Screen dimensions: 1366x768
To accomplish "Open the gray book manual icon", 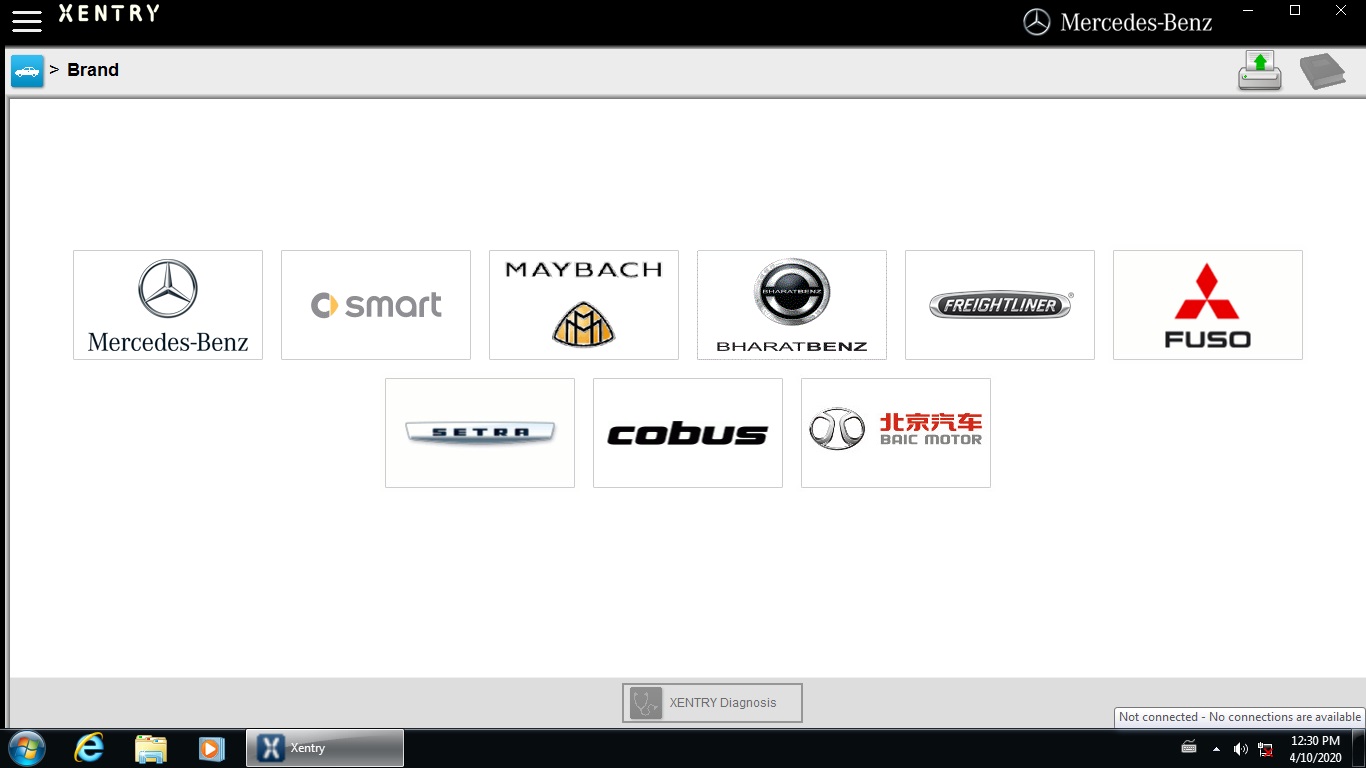I will point(1322,72).
